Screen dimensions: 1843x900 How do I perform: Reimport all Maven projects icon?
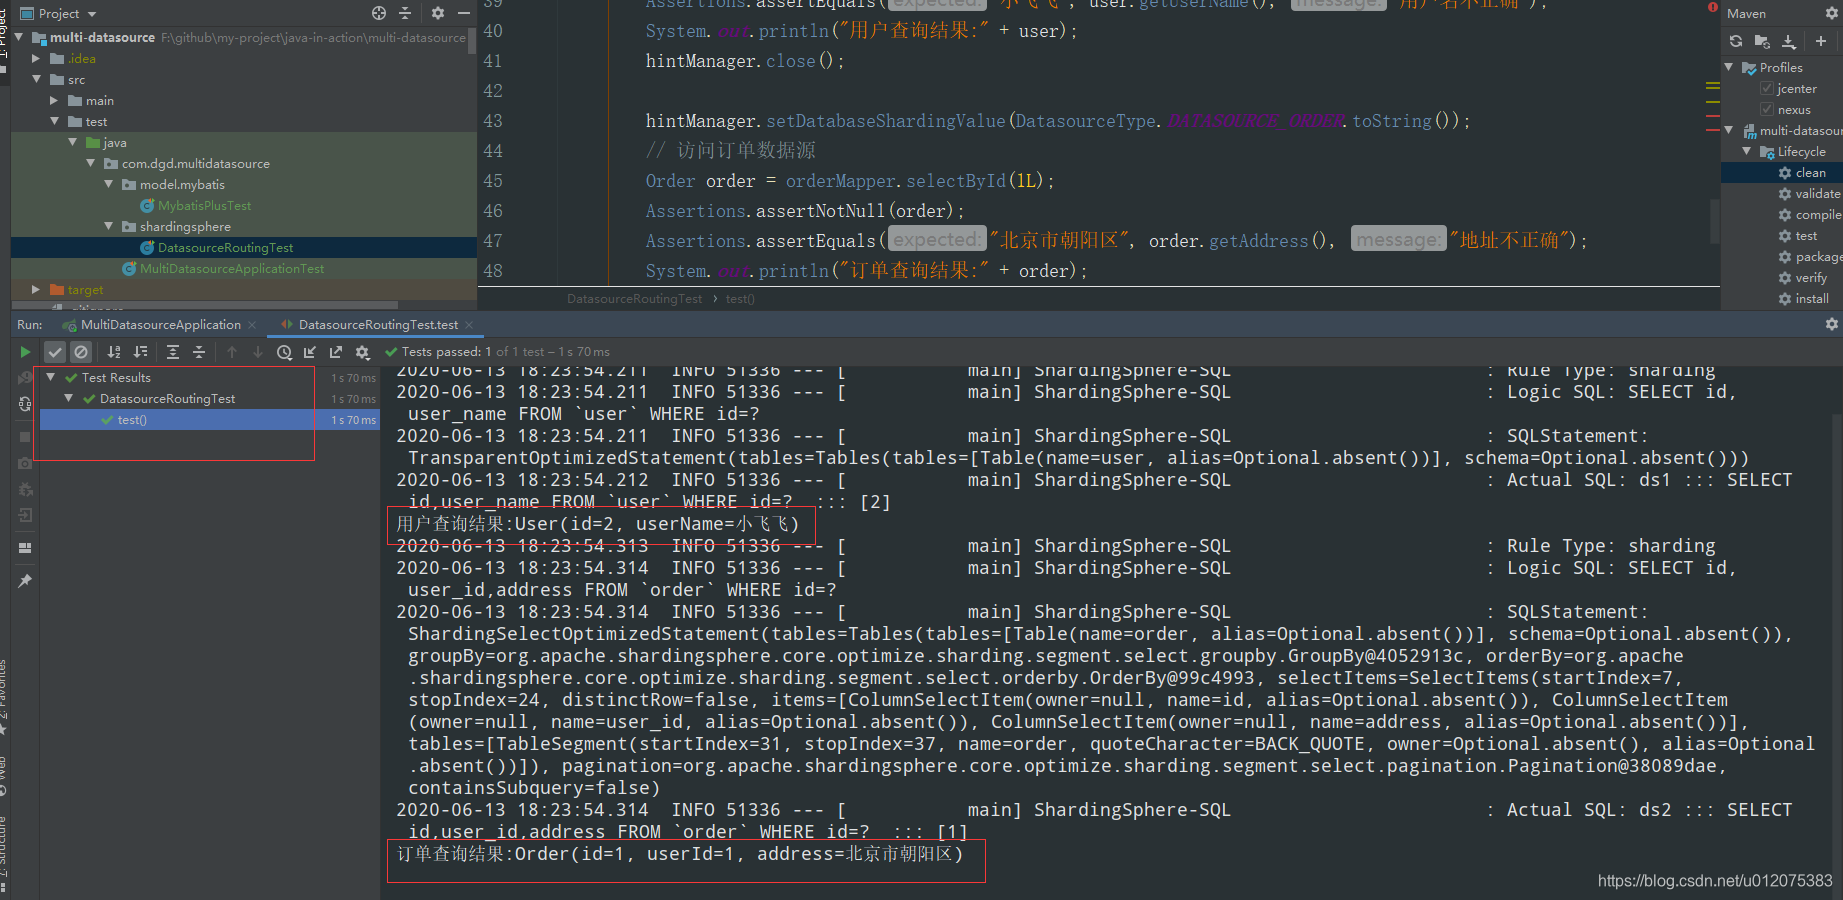coord(1736,41)
